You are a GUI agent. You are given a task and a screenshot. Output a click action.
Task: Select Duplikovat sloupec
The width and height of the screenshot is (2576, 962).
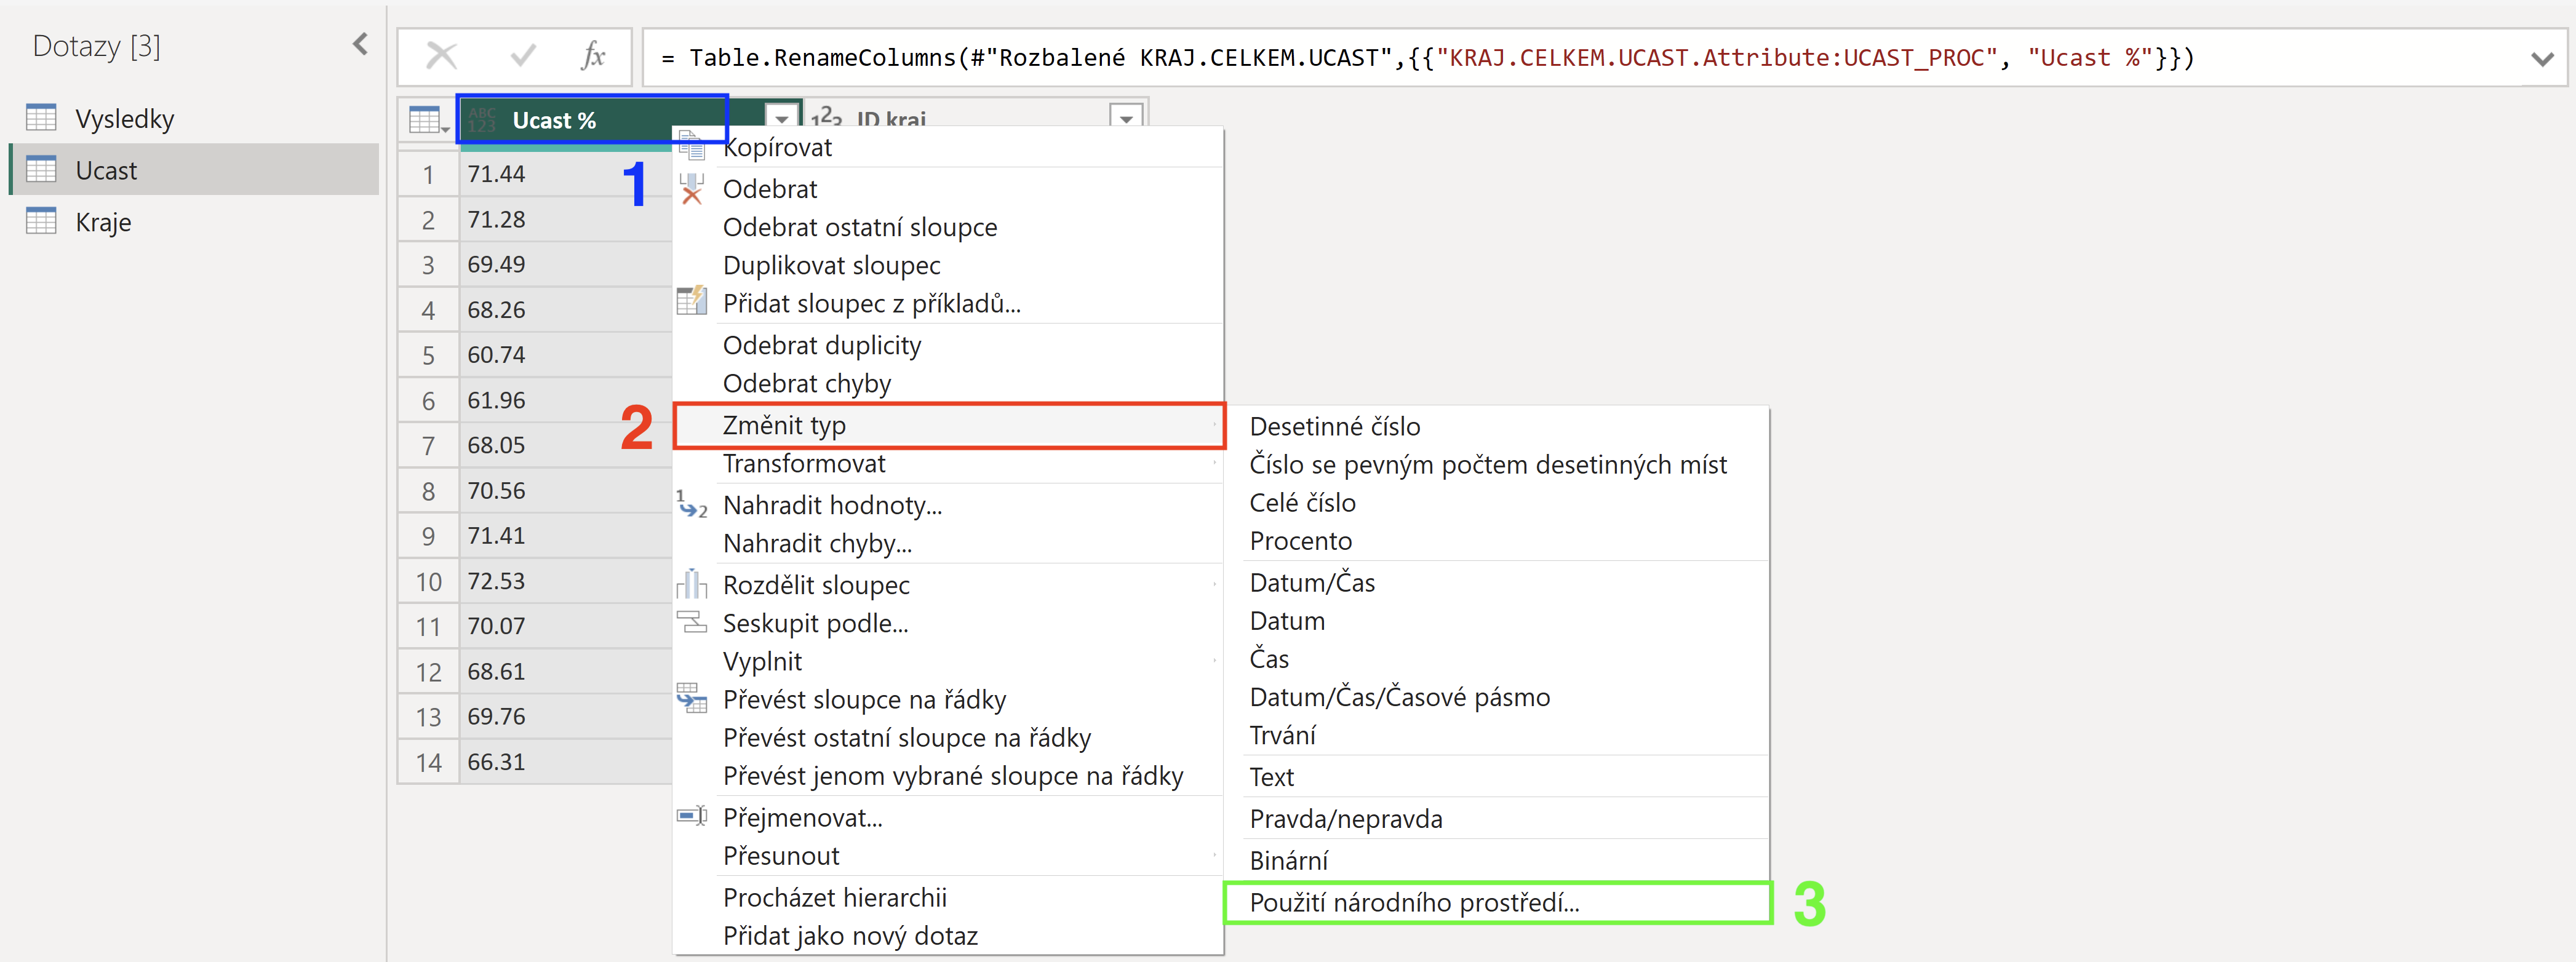(948, 265)
